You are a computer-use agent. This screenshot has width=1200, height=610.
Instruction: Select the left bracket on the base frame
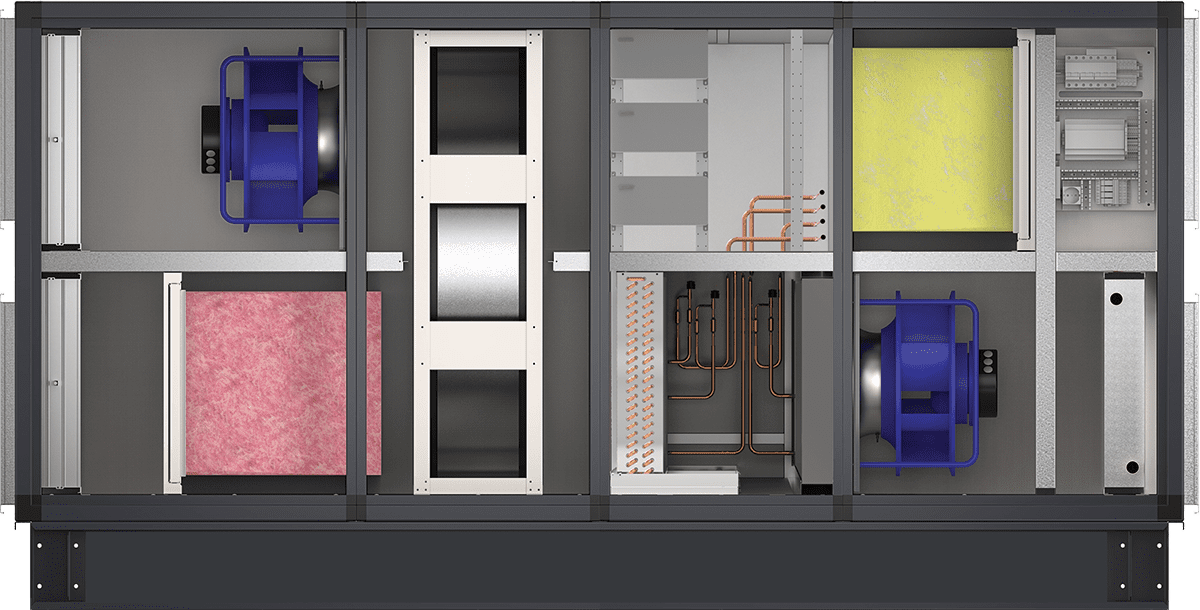click(60, 565)
